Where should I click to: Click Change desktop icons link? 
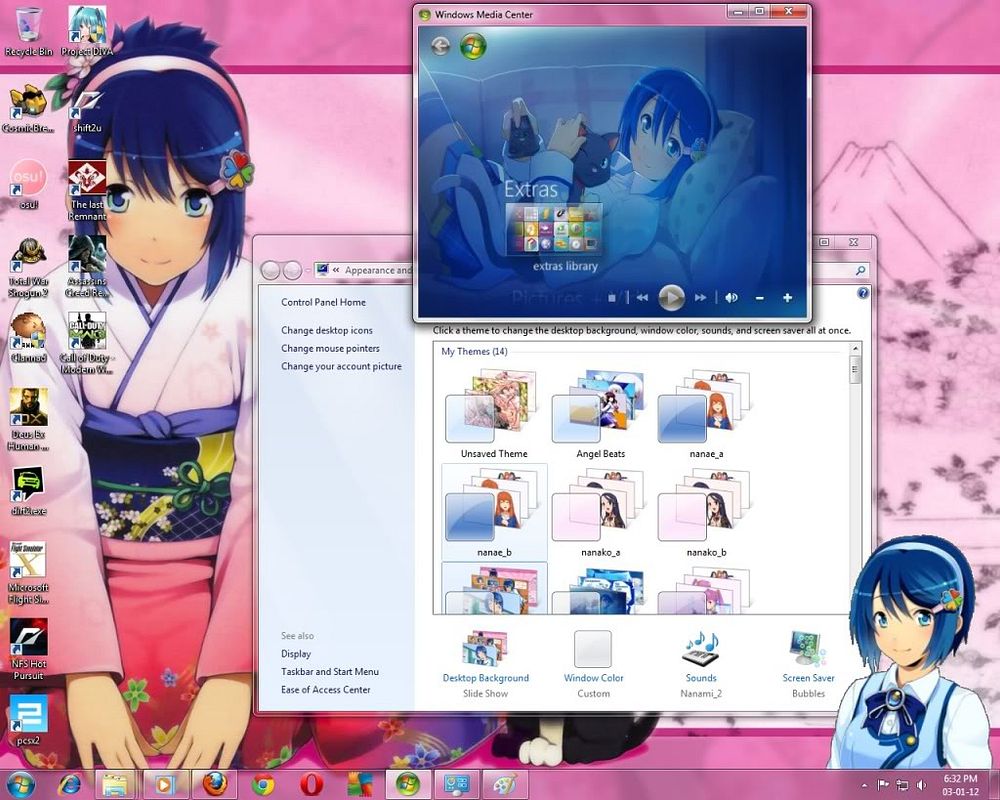[x=327, y=330]
